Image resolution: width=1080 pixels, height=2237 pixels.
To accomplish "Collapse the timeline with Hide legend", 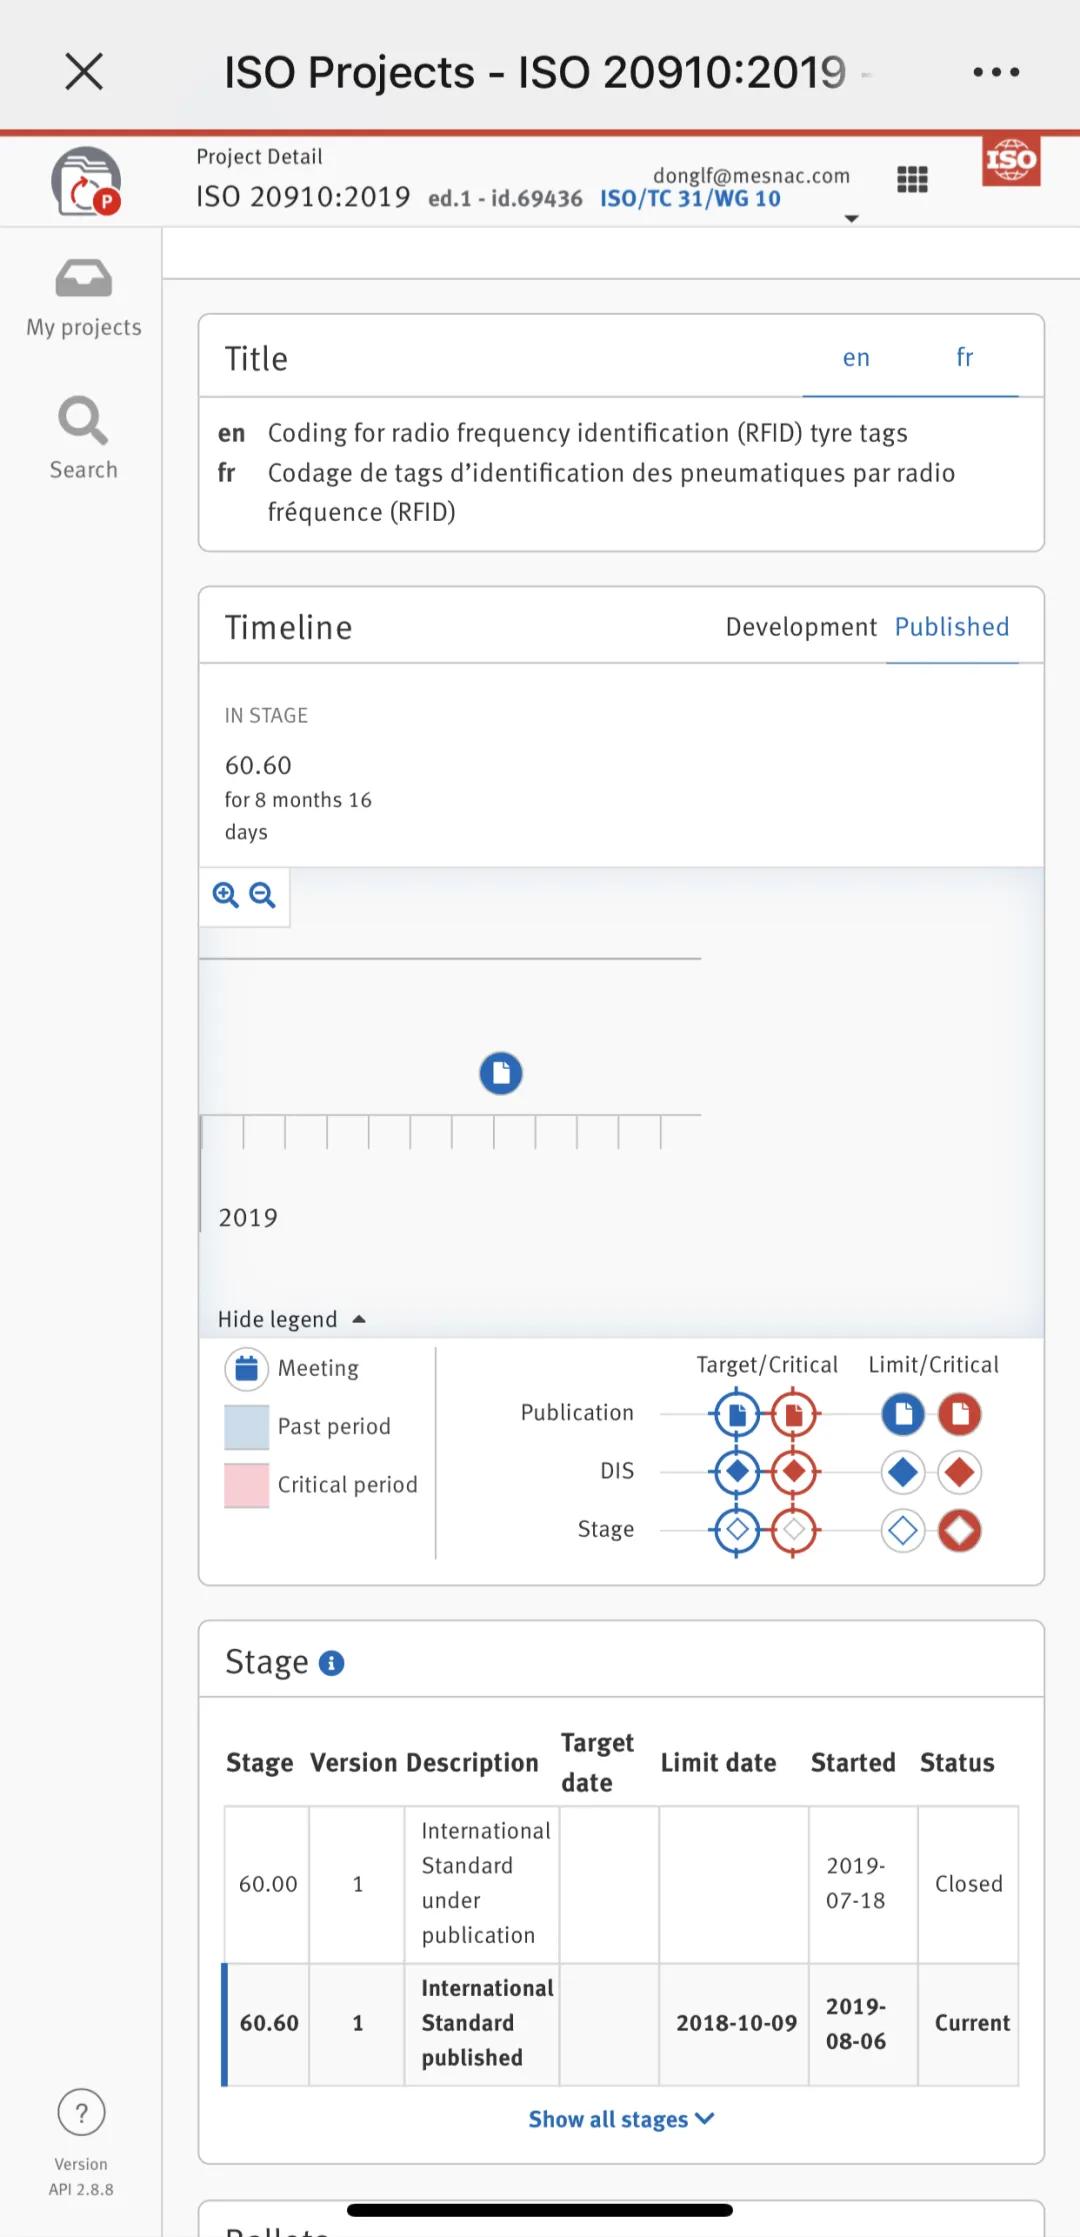I will pyautogui.click(x=291, y=1319).
